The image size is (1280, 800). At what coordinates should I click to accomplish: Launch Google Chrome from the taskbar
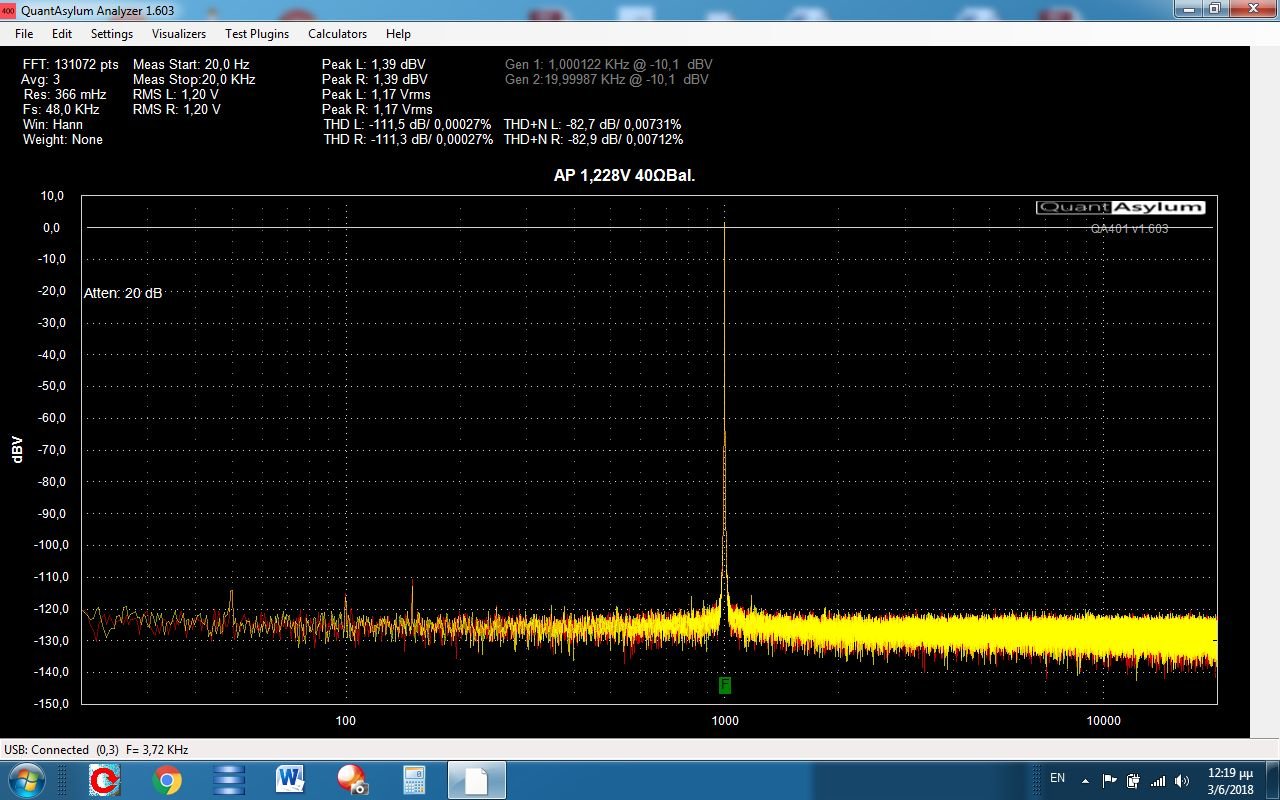click(167, 779)
